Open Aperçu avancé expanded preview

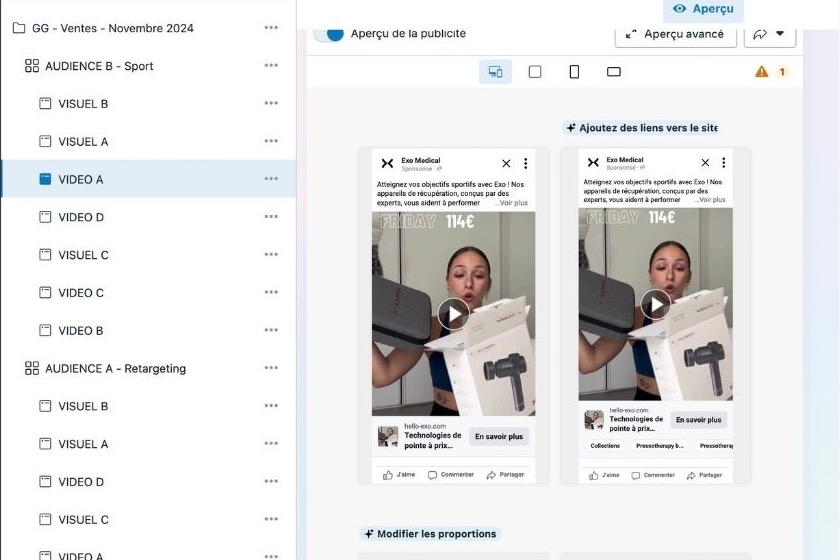coord(676,34)
